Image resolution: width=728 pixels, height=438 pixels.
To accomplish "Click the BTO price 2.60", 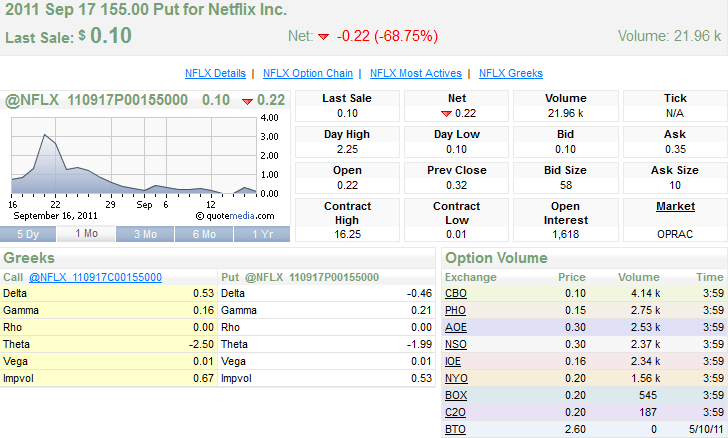I will pyautogui.click(x=575, y=430).
